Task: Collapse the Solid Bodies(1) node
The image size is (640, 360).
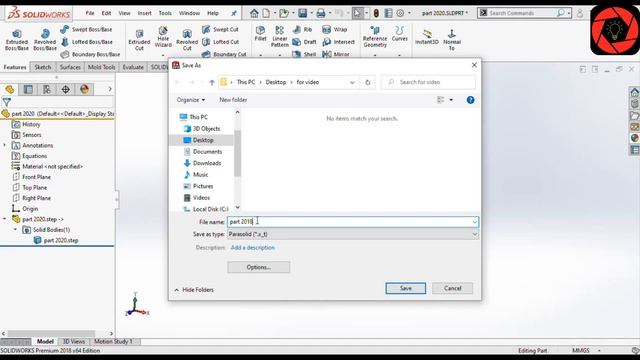Action: [16, 230]
